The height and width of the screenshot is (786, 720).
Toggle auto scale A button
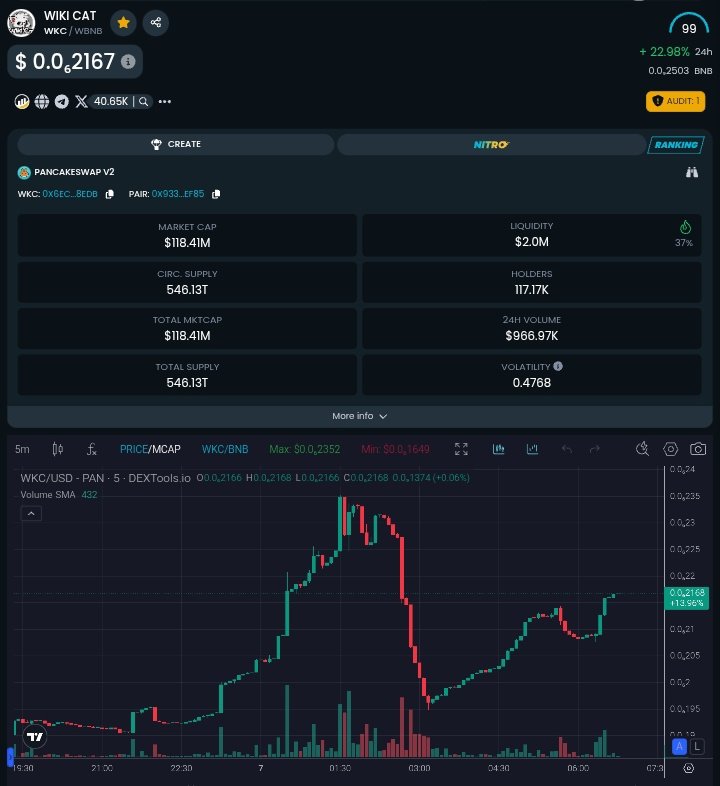[x=679, y=747]
